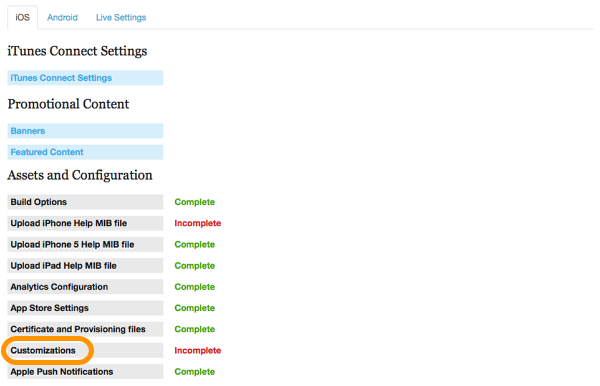This screenshot has height=386, width=600.
Task: Open the Banners link
Action: 85,131
